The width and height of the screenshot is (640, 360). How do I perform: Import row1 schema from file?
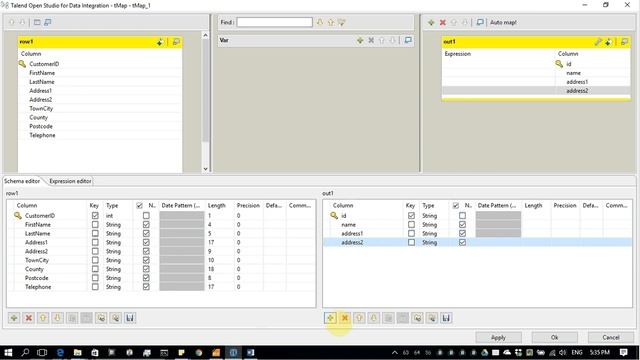tap(101, 318)
